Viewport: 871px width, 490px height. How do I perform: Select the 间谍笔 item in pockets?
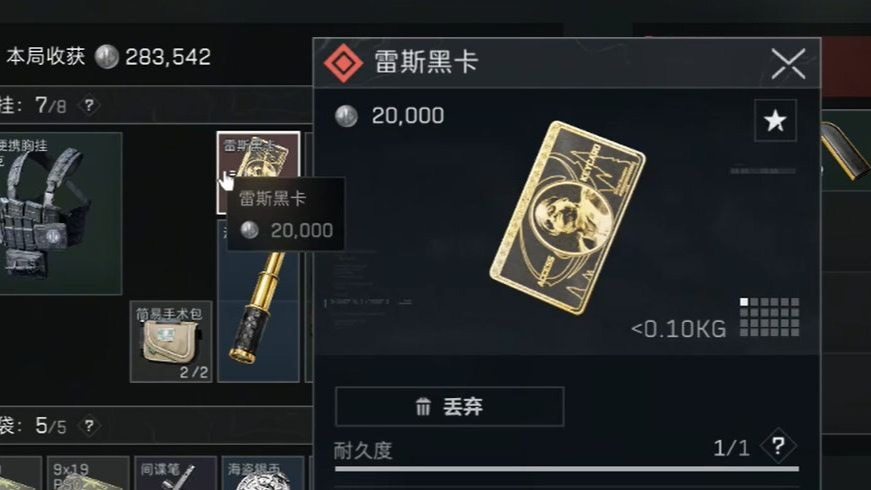tap(176, 473)
